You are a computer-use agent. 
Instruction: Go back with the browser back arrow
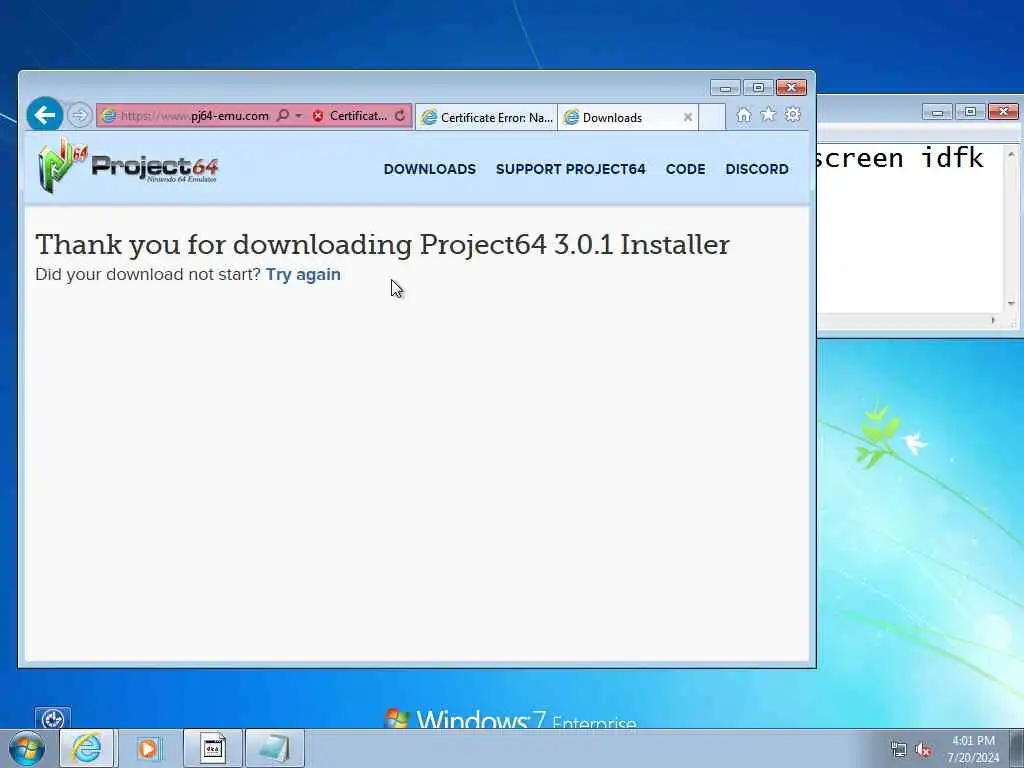[x=44, y=115]
